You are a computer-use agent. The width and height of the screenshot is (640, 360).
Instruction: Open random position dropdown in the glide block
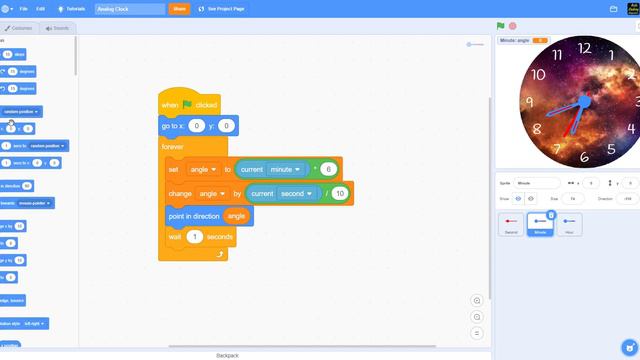[48, 146]
